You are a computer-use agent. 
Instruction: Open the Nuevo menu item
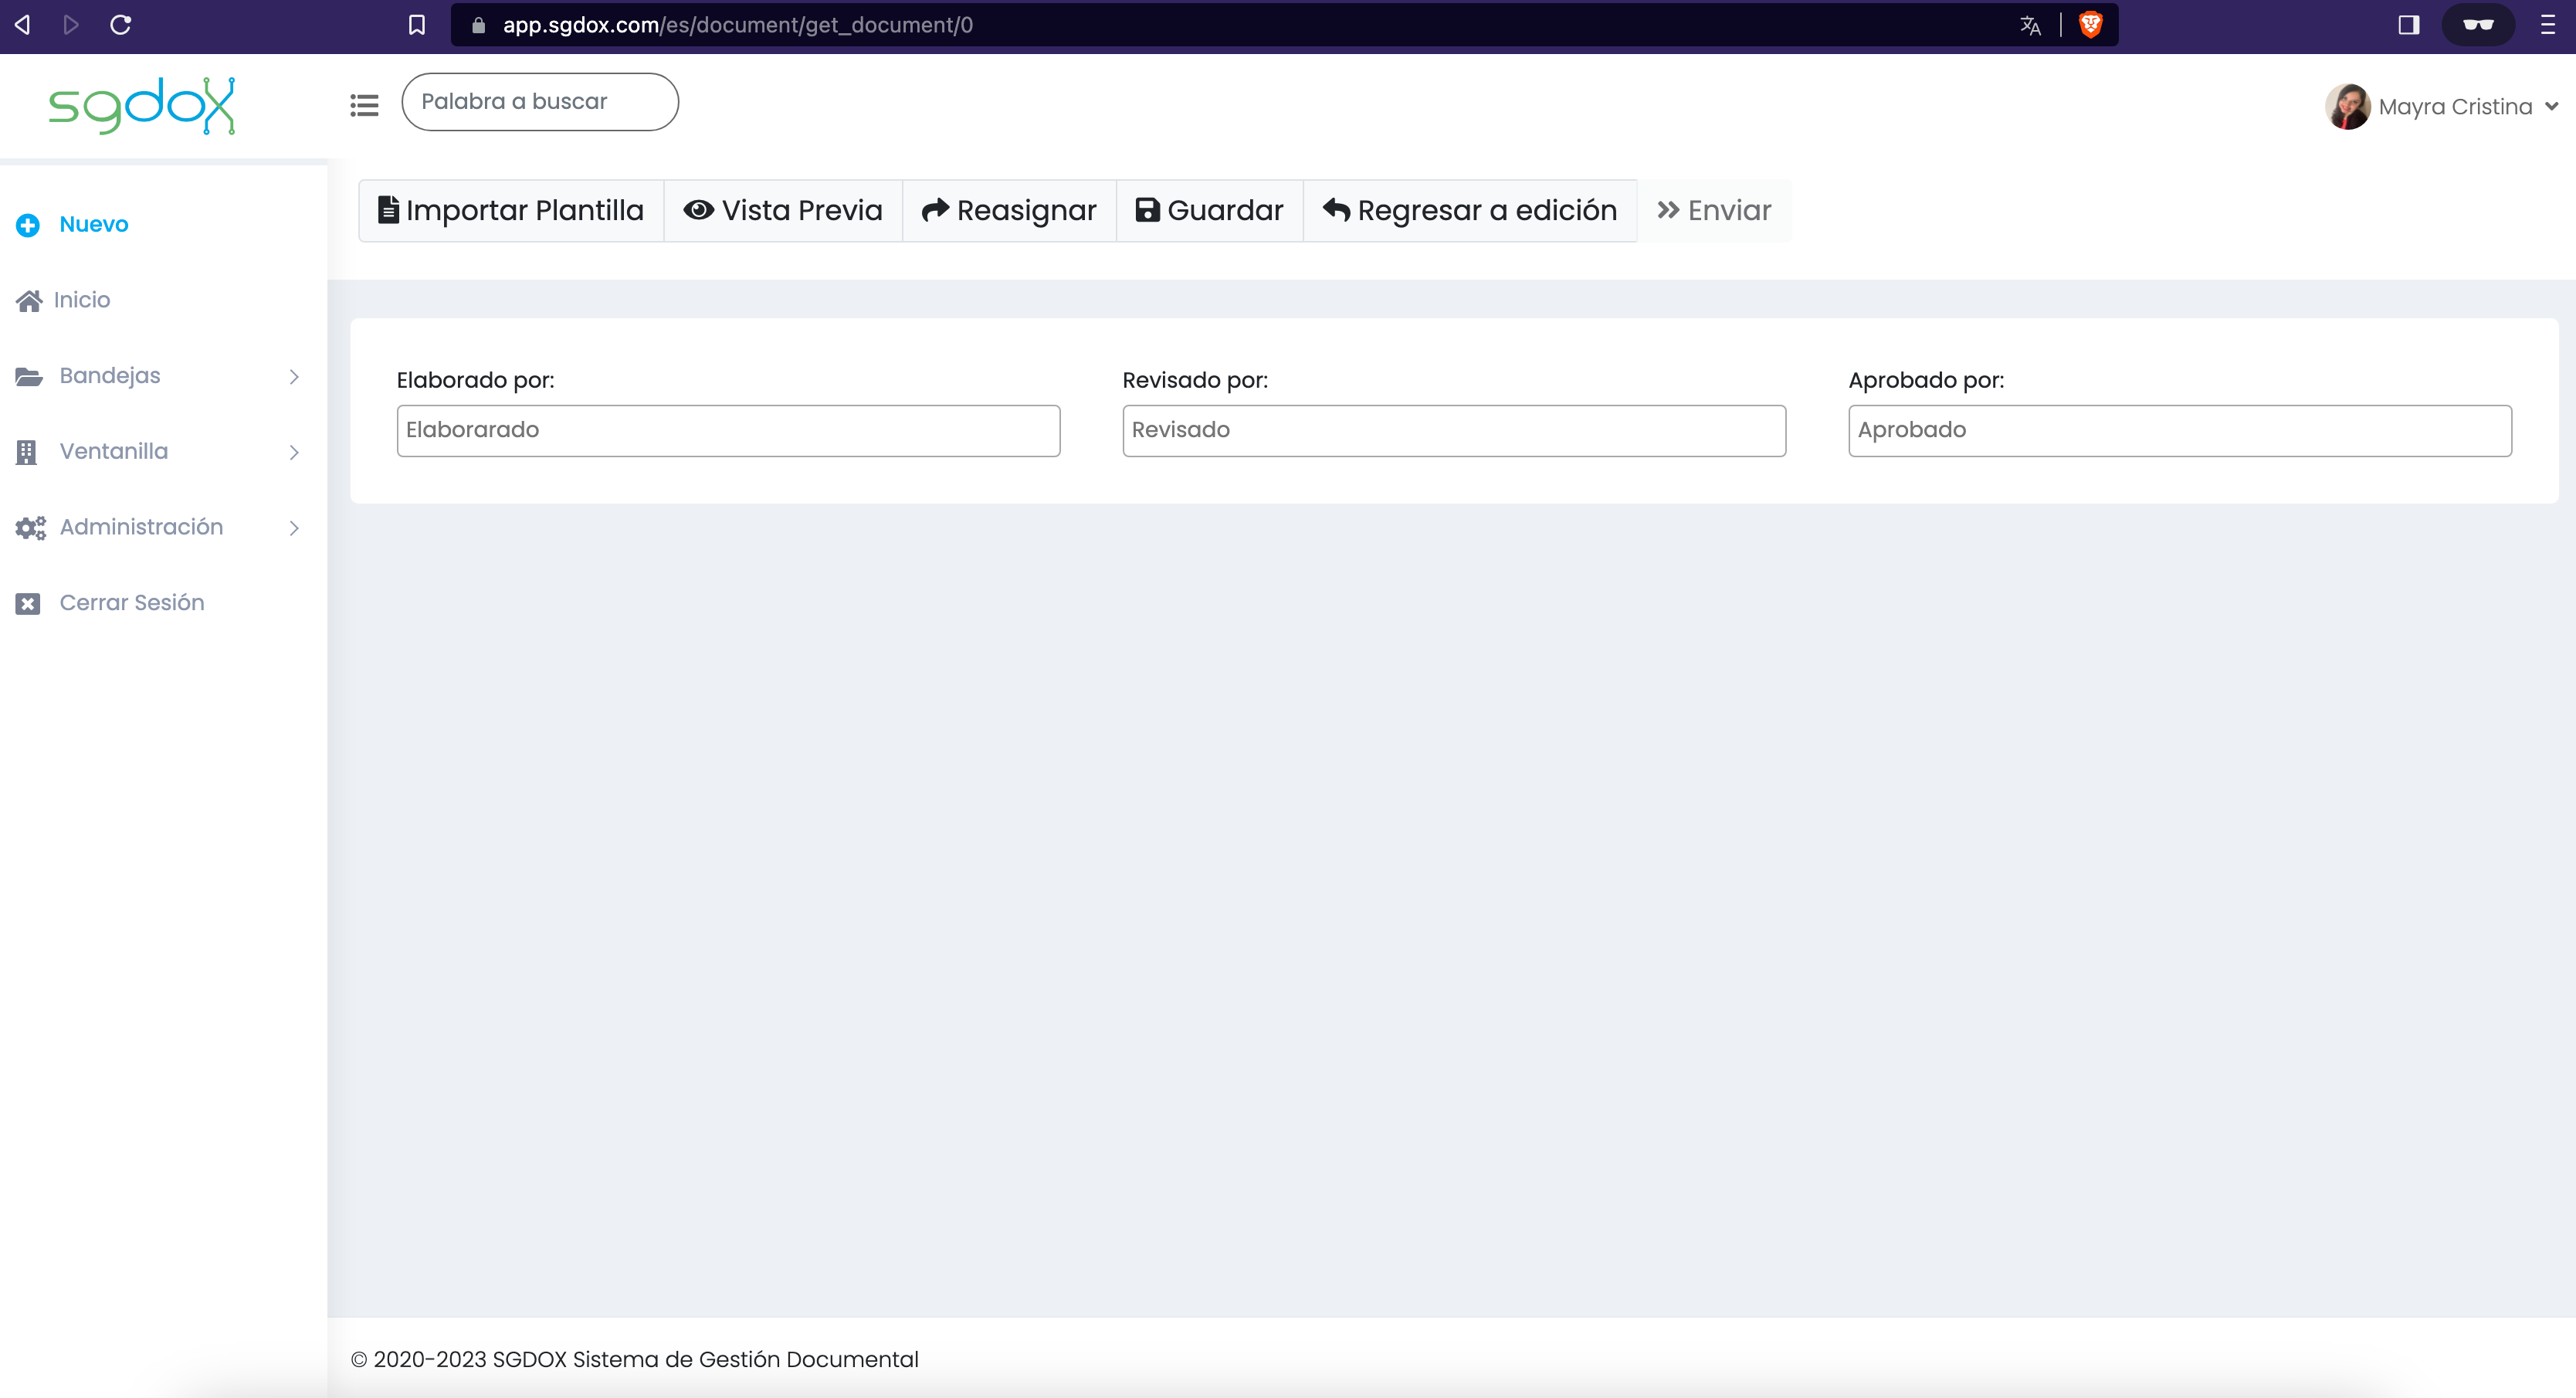[x=94, y=224]
